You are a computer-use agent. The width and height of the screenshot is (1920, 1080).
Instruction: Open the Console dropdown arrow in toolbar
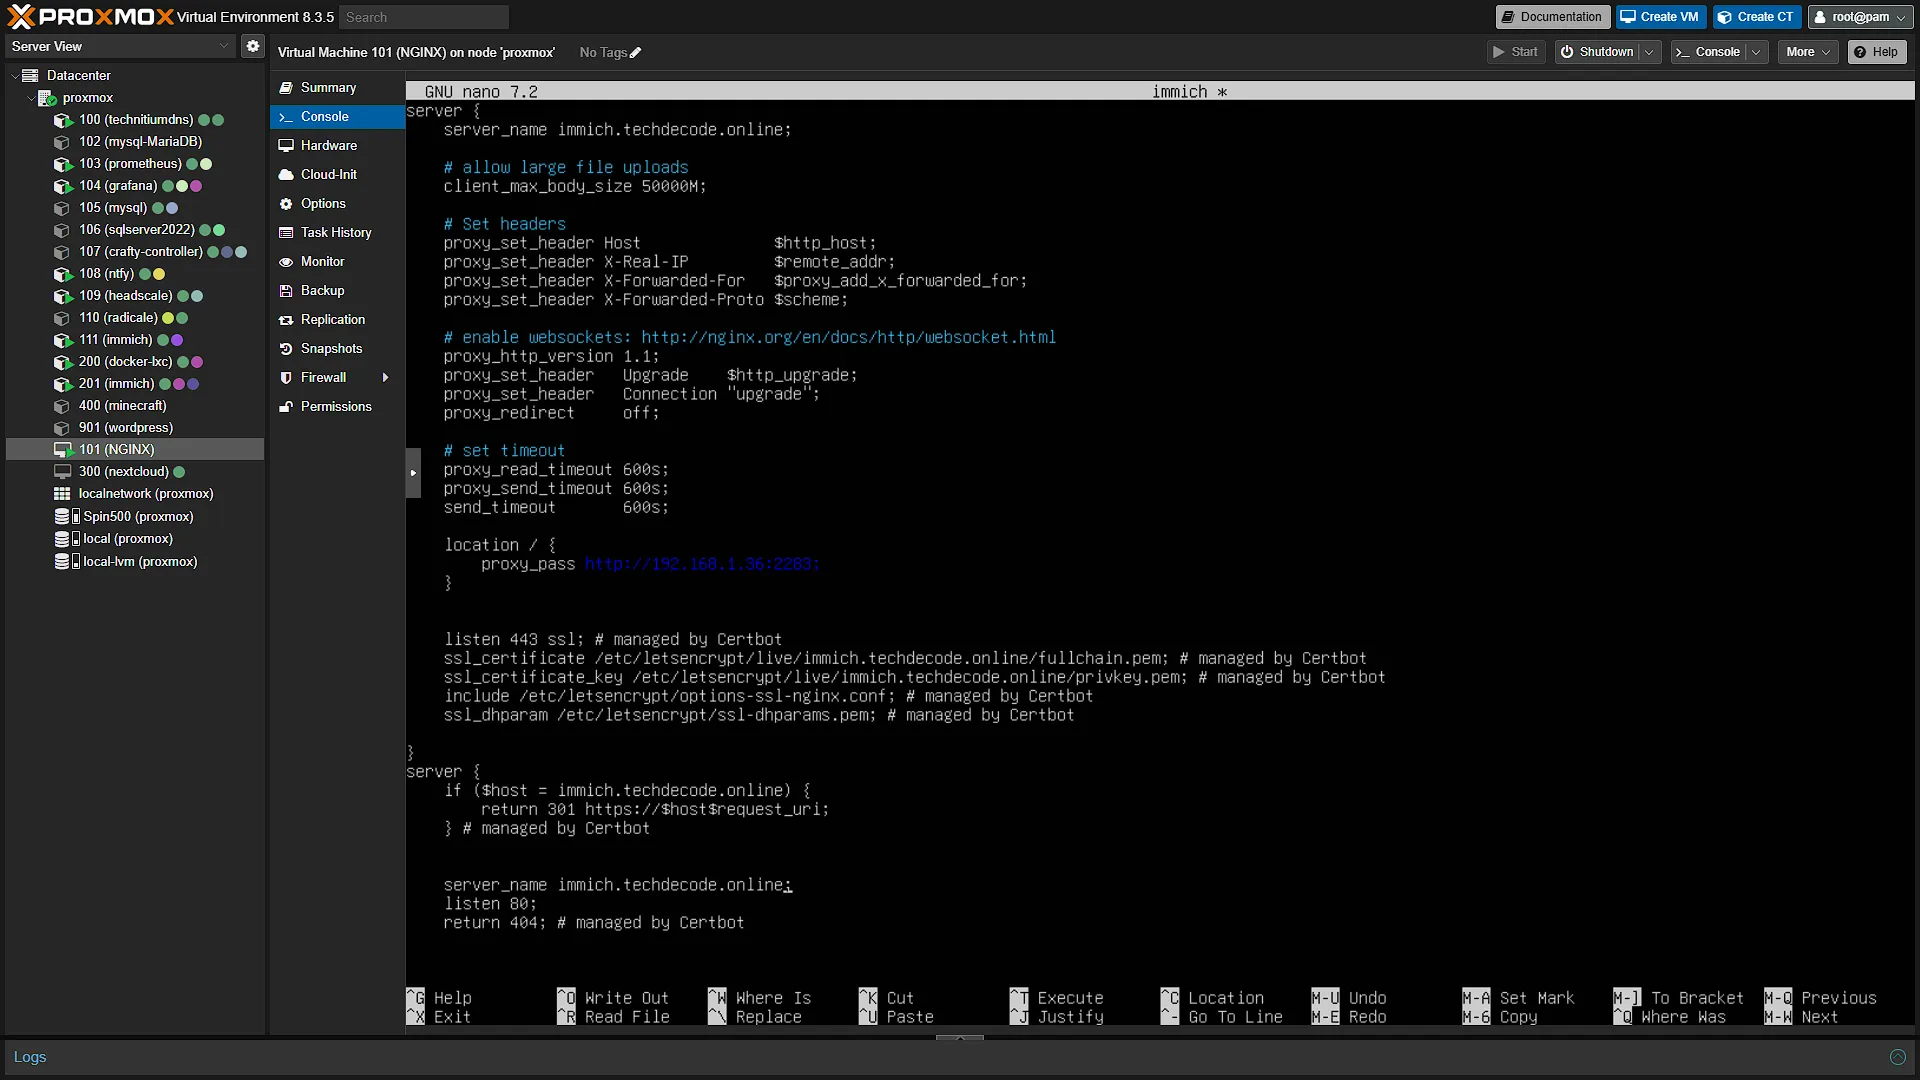coord(1757,52)
